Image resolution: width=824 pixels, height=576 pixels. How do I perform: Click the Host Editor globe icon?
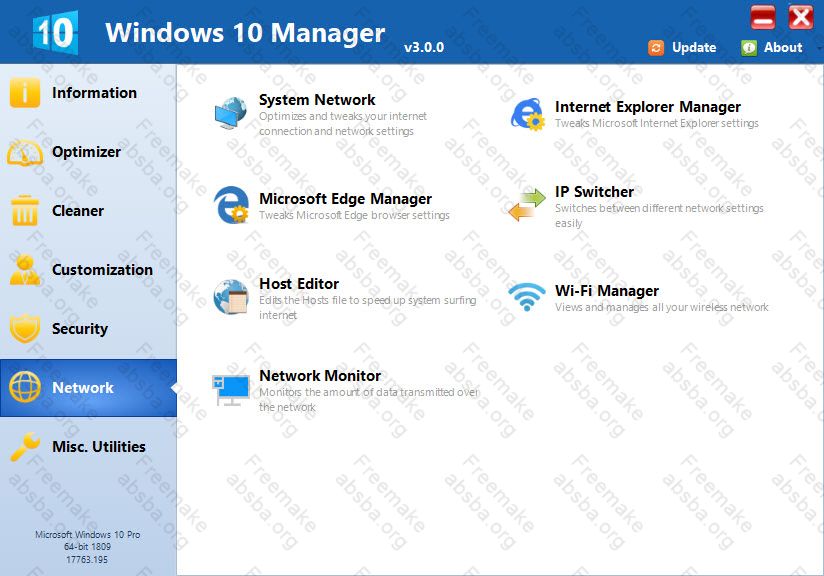point(230,297)
